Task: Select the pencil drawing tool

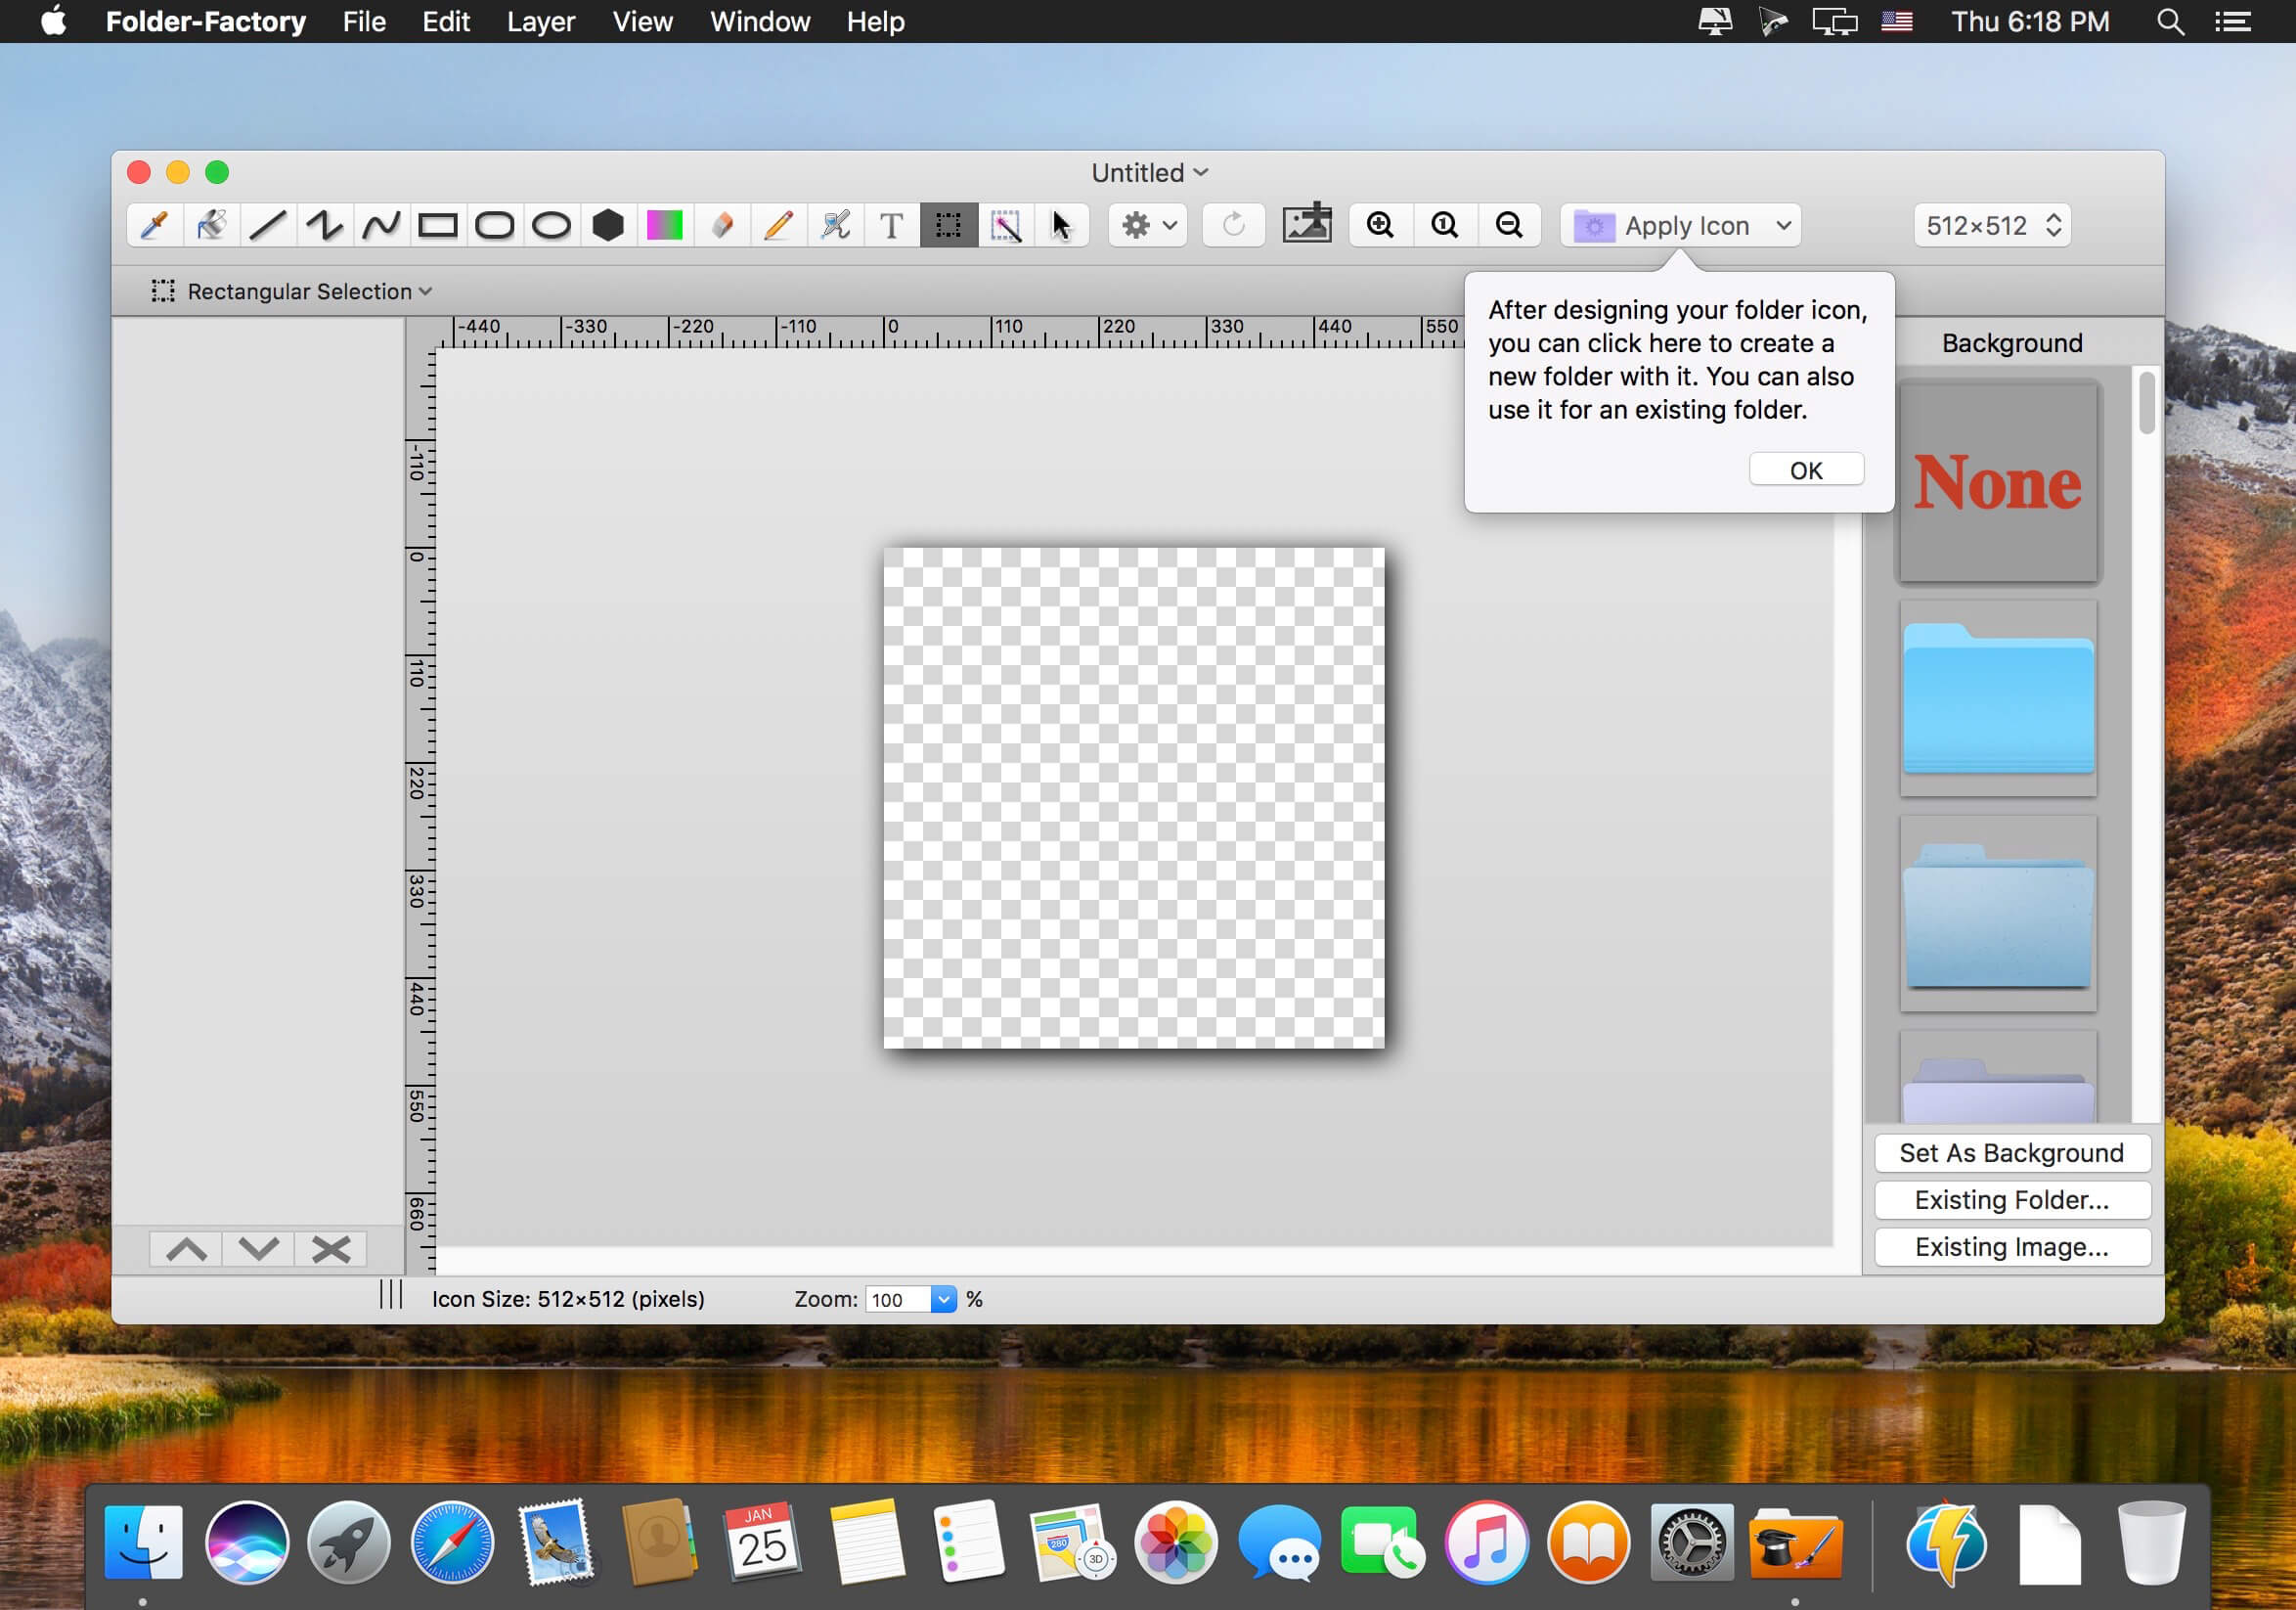Action: (778, 225)
